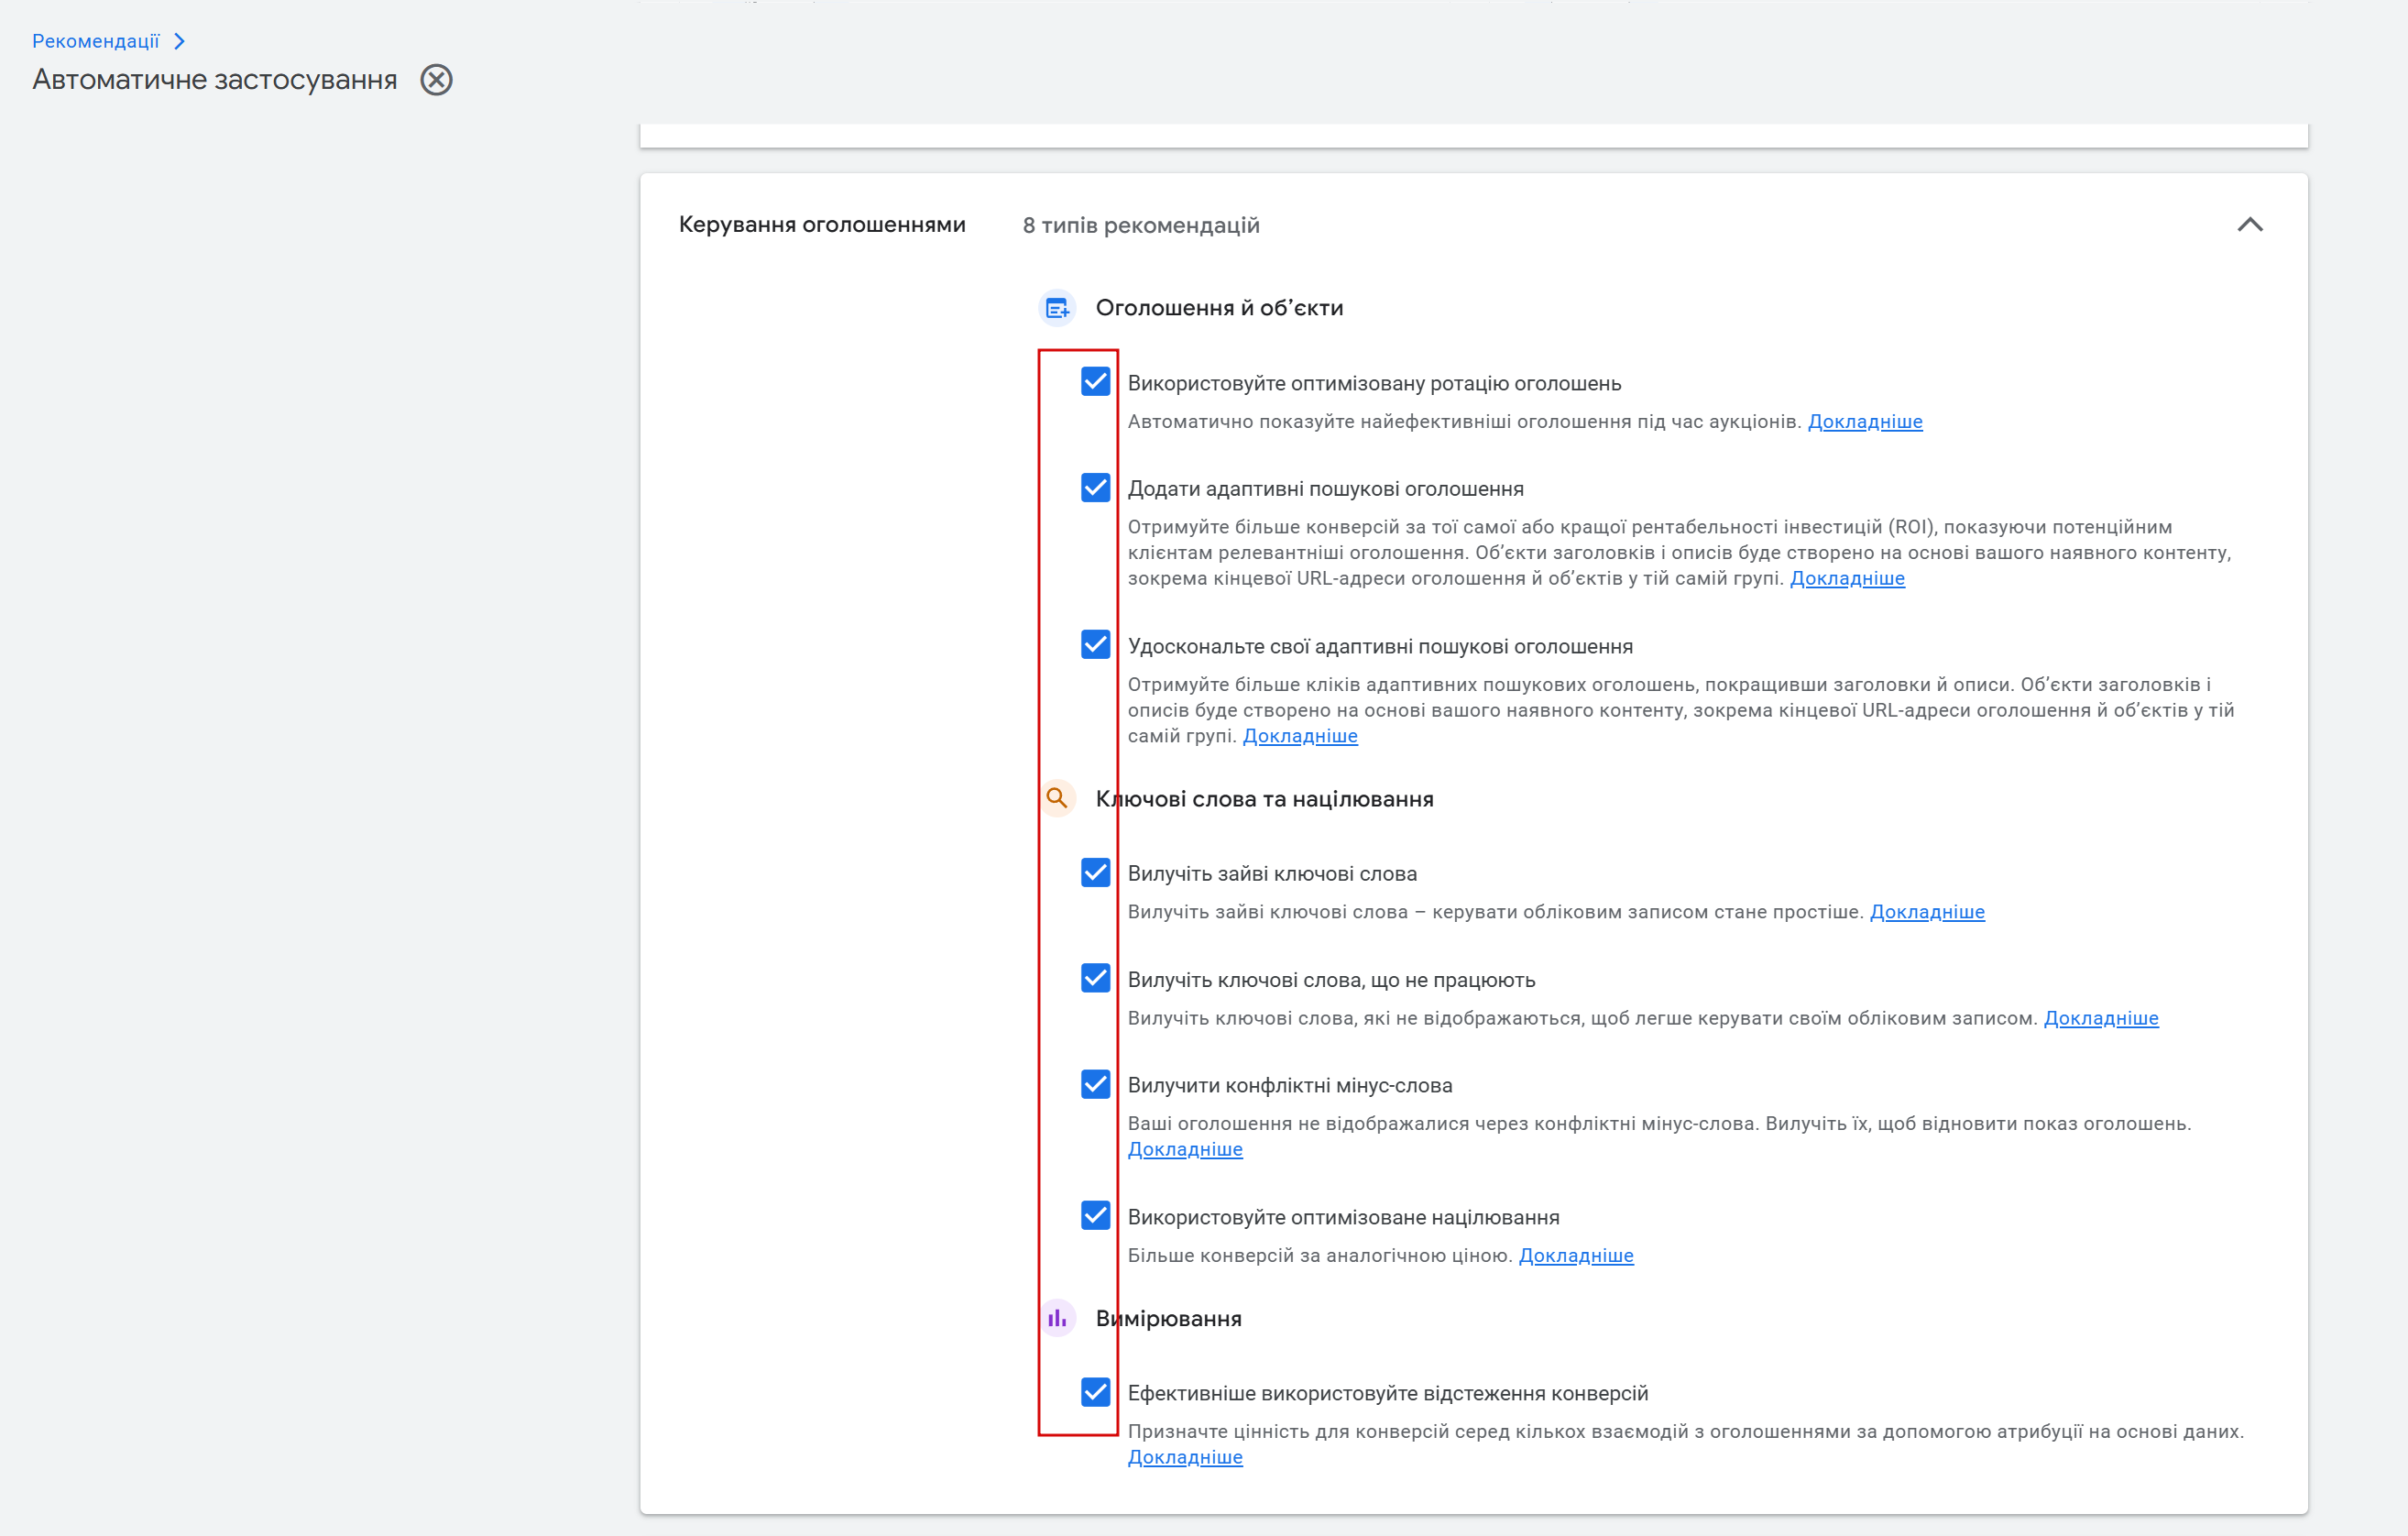Open Докладніше link for optimized ad rotation
The height and width of the screenshot is (1536, 2408).
pyautogui.click(x=1865, y=422)
